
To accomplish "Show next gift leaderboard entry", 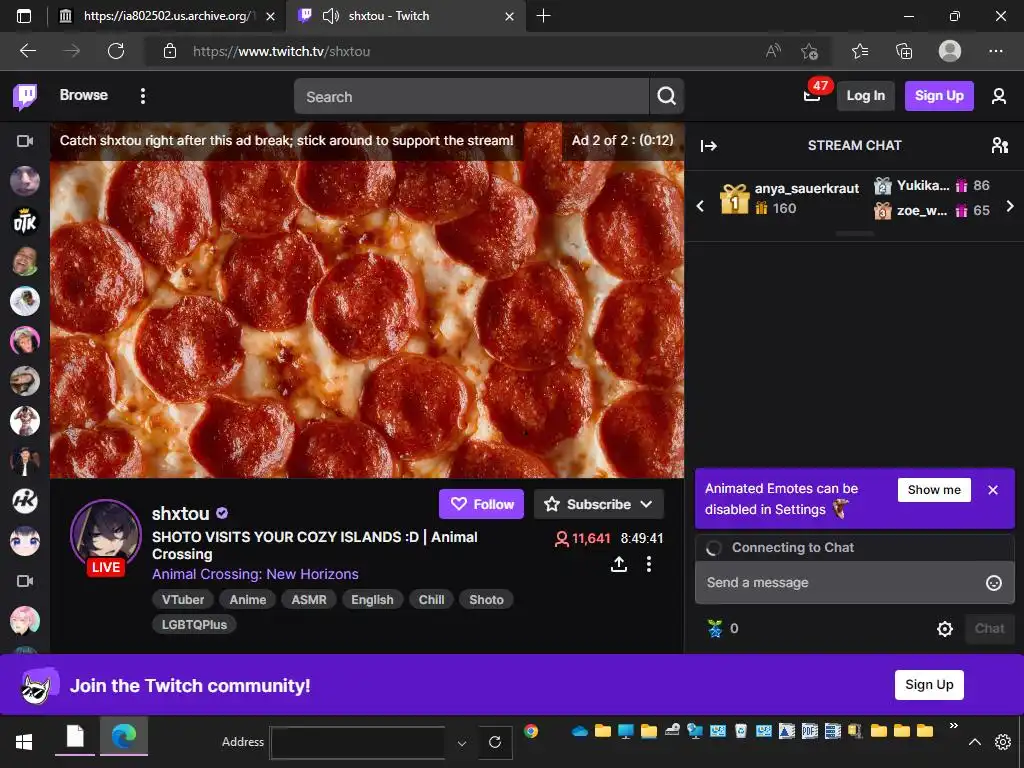I will point(1010,206).
